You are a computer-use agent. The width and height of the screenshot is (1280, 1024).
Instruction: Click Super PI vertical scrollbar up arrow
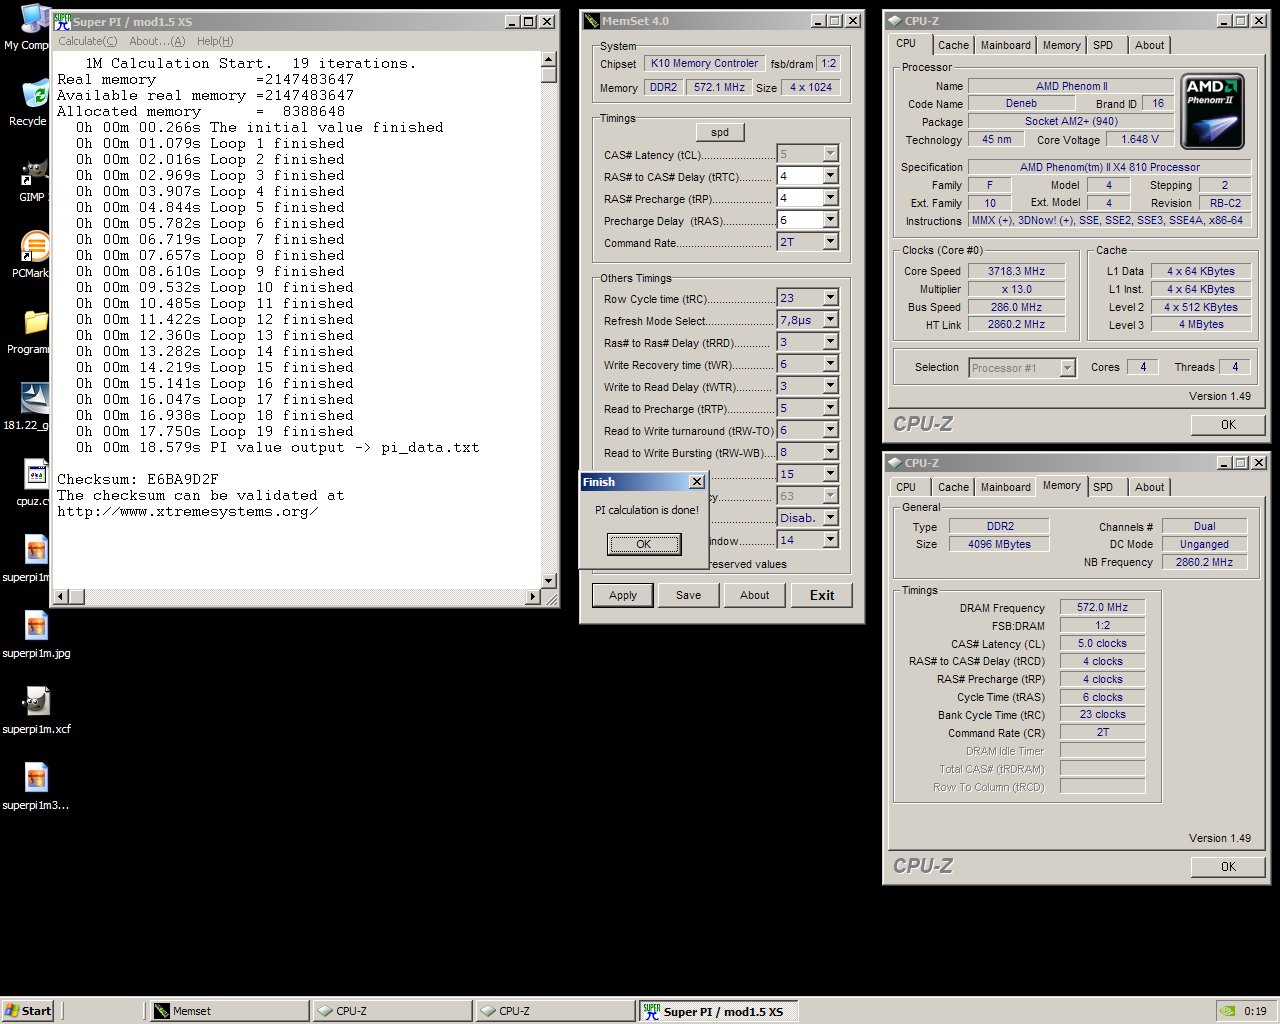pos(548,59)
